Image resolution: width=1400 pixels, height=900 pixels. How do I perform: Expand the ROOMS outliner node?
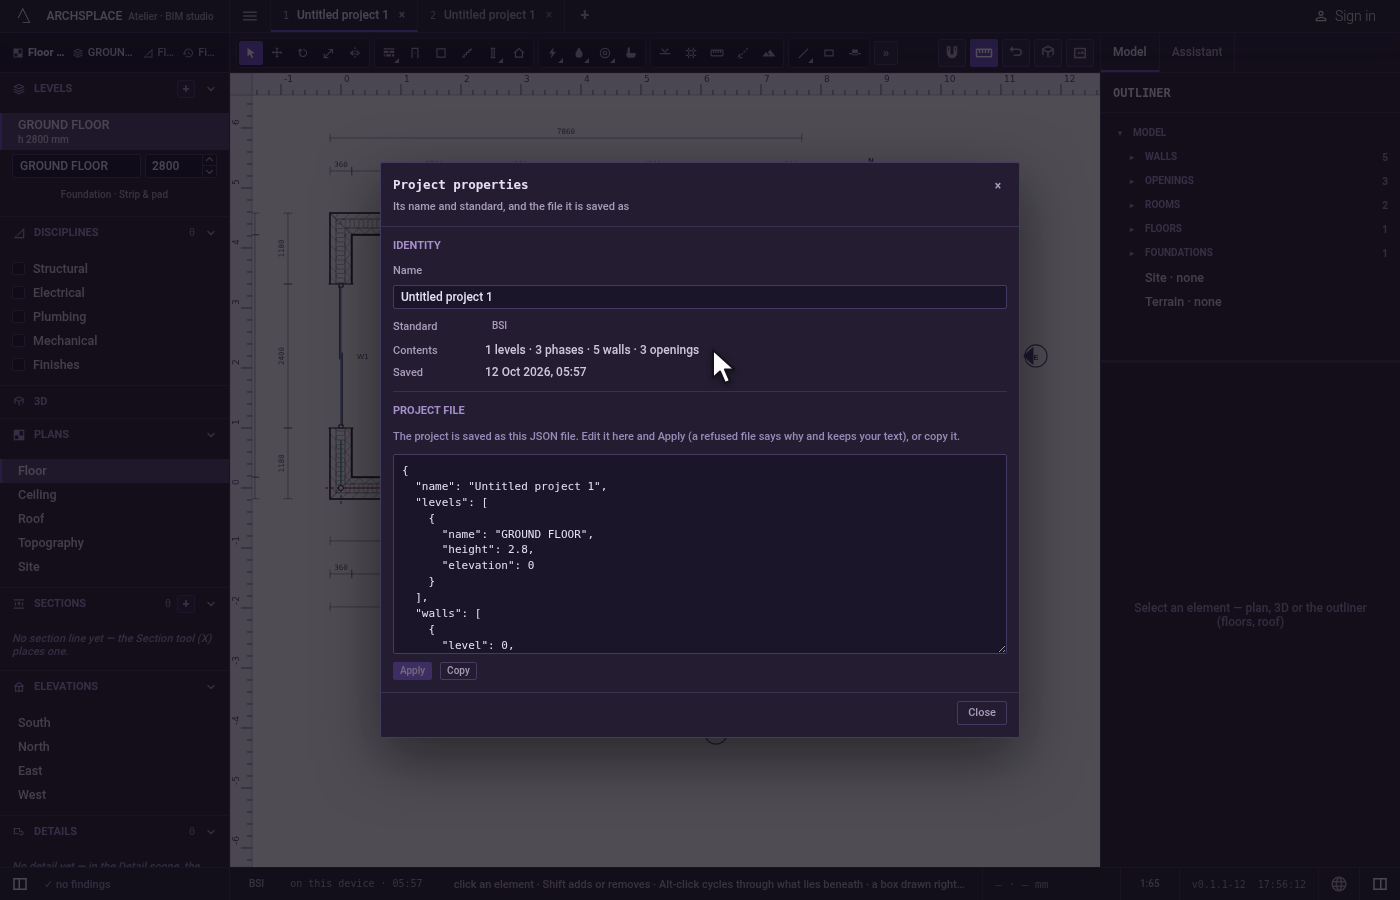coord(1132,205)
